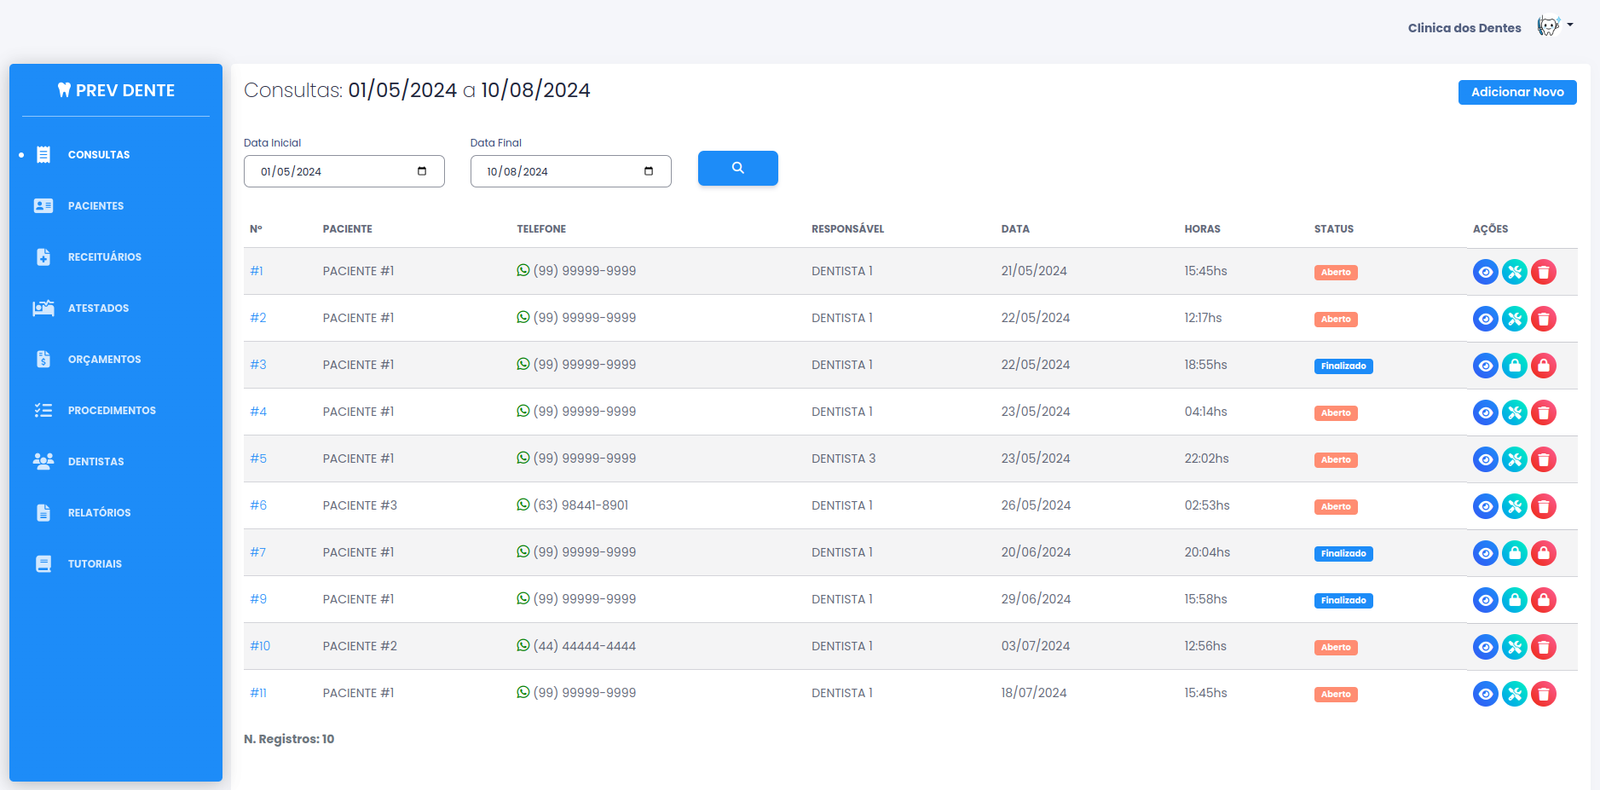Screen dimensions: 1600x790
Task: Click the trash icon for consultation #10
Action: [x=1543, y=647]
